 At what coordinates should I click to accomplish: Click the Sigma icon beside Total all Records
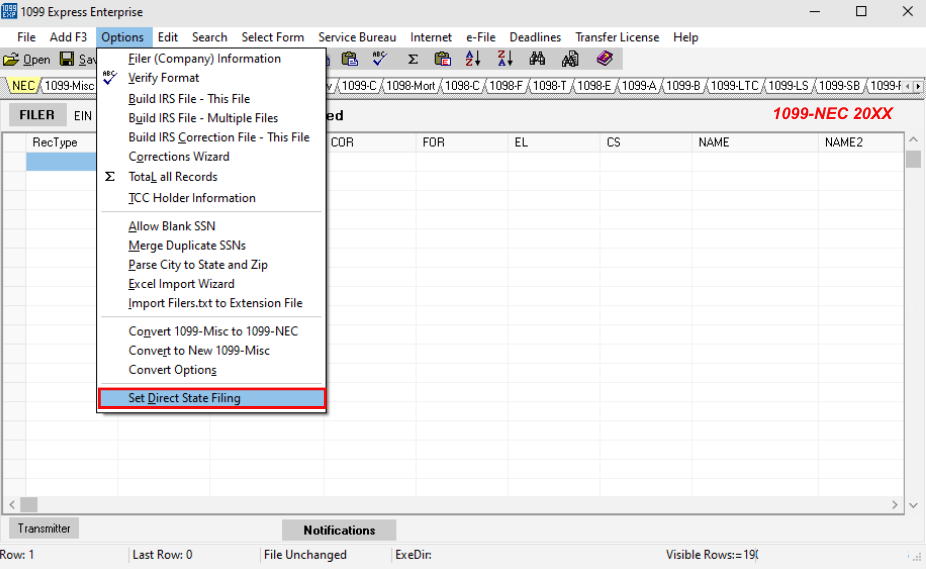click(110, 177)
